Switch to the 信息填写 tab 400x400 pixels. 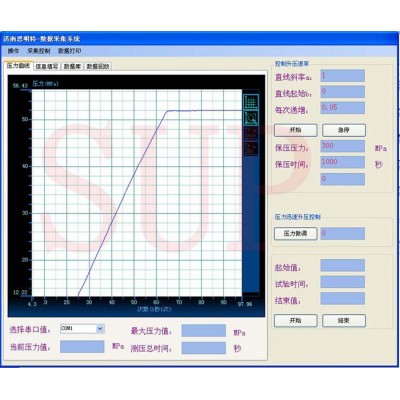(47, 67)
